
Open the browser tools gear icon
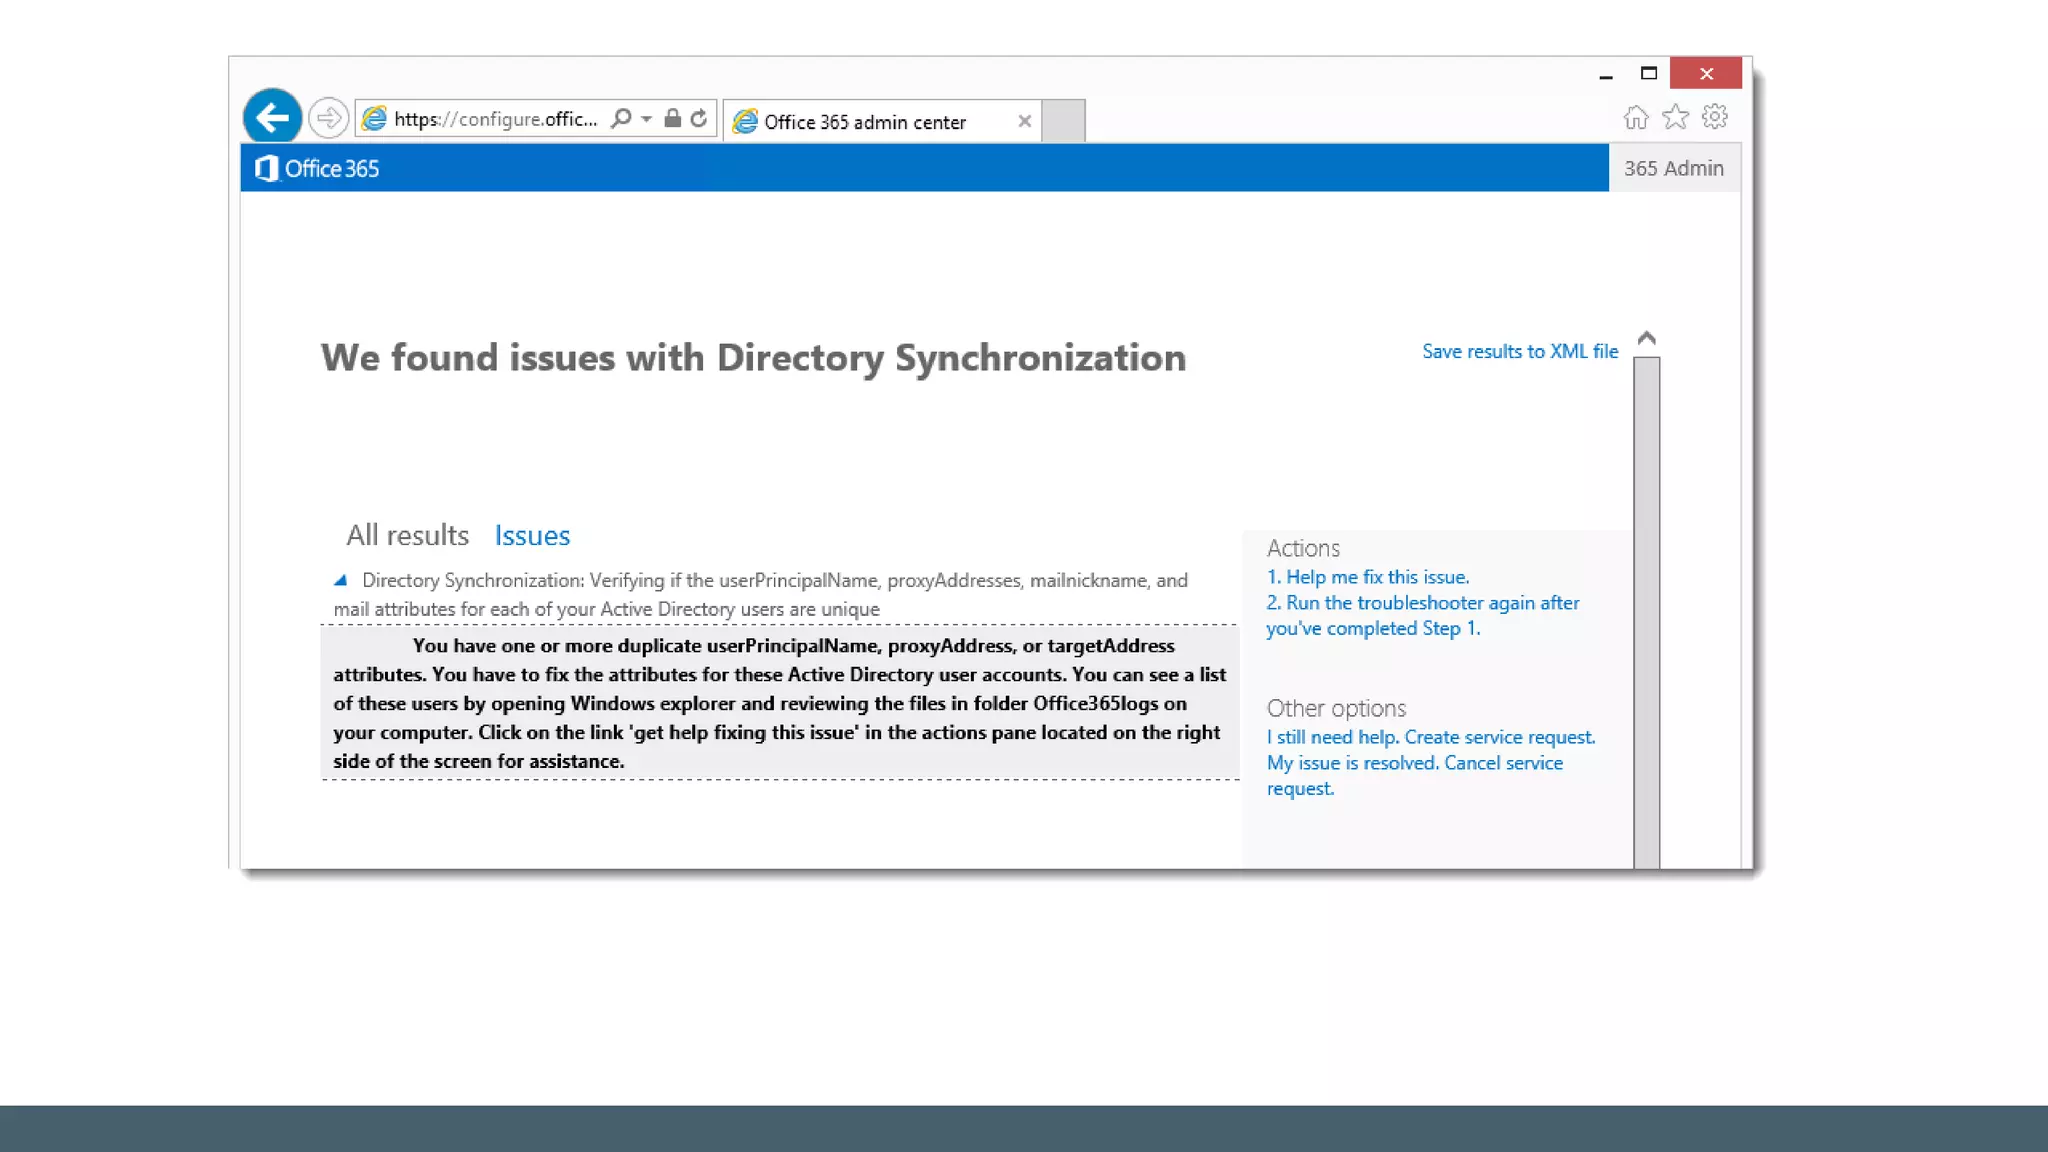click(1715, 117)
